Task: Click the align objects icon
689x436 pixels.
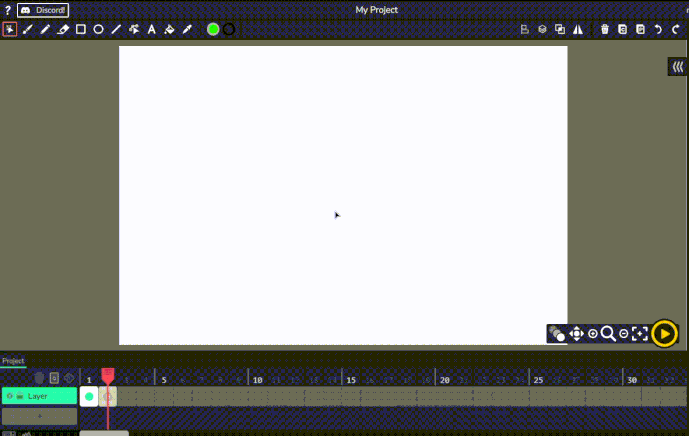Action: pyautogui.click(x=524, y=29)
